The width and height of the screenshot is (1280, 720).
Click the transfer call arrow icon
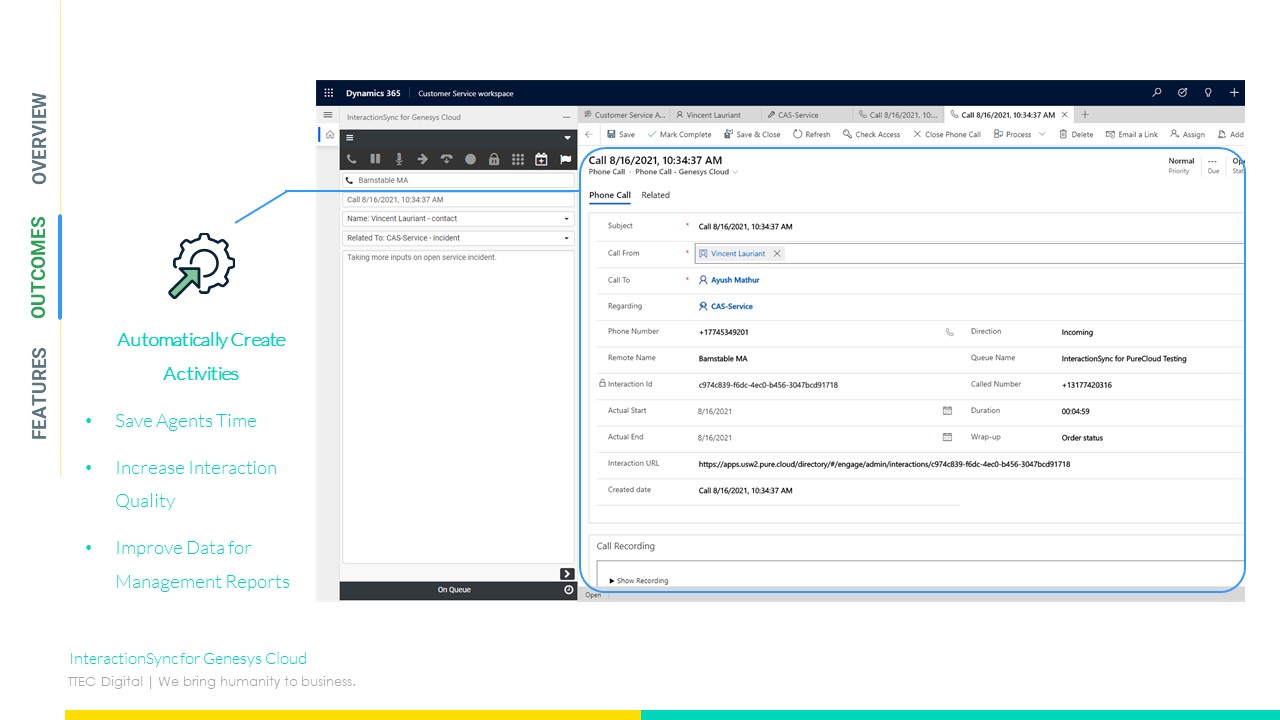(x=422, y=159)
